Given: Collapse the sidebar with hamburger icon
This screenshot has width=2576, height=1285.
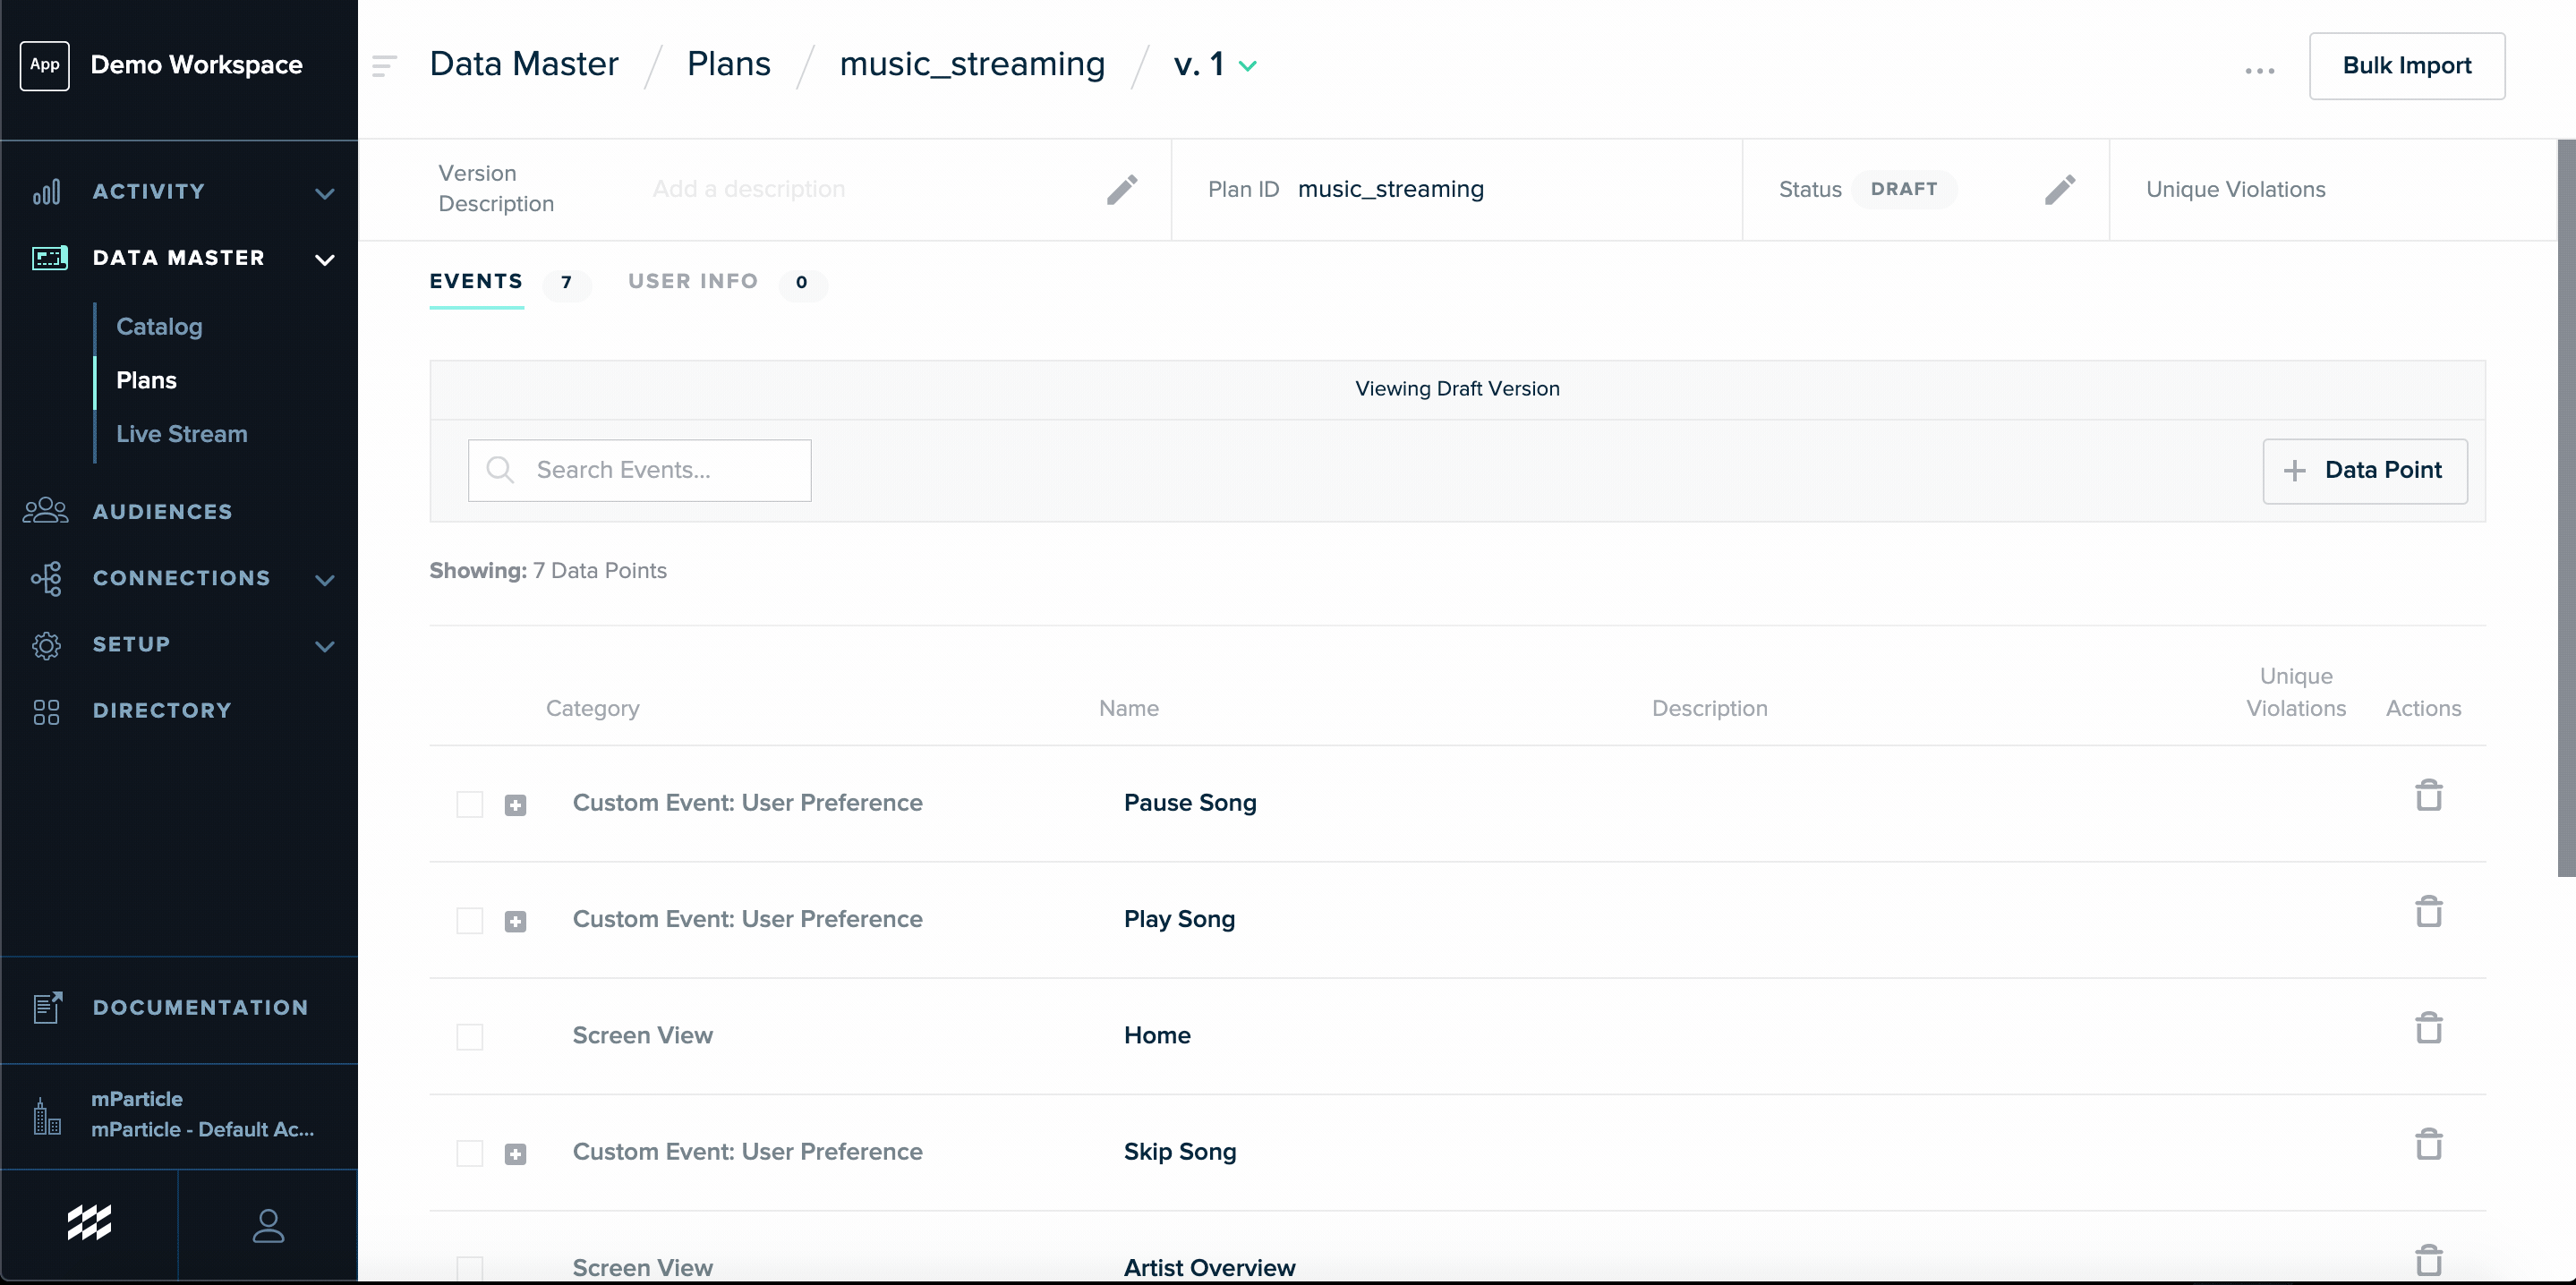Looking at the screenshot, I should [384, 66].
